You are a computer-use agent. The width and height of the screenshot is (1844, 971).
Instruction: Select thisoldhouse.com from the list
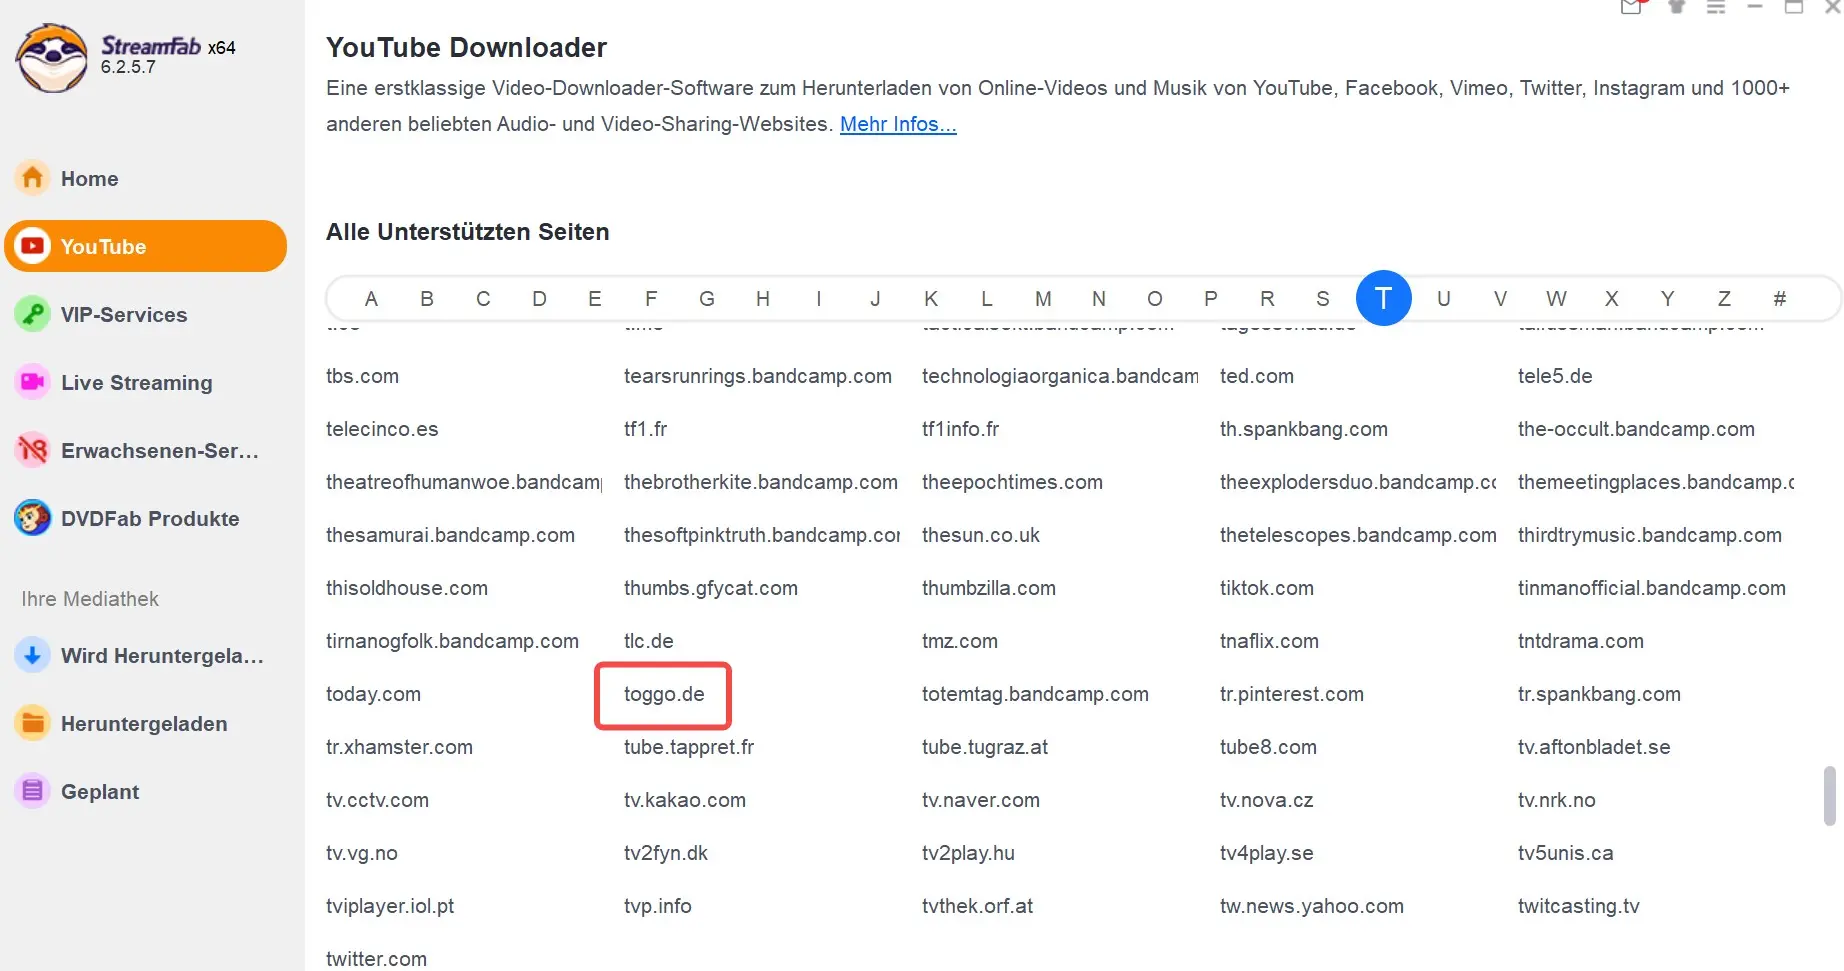coord(407,588)
